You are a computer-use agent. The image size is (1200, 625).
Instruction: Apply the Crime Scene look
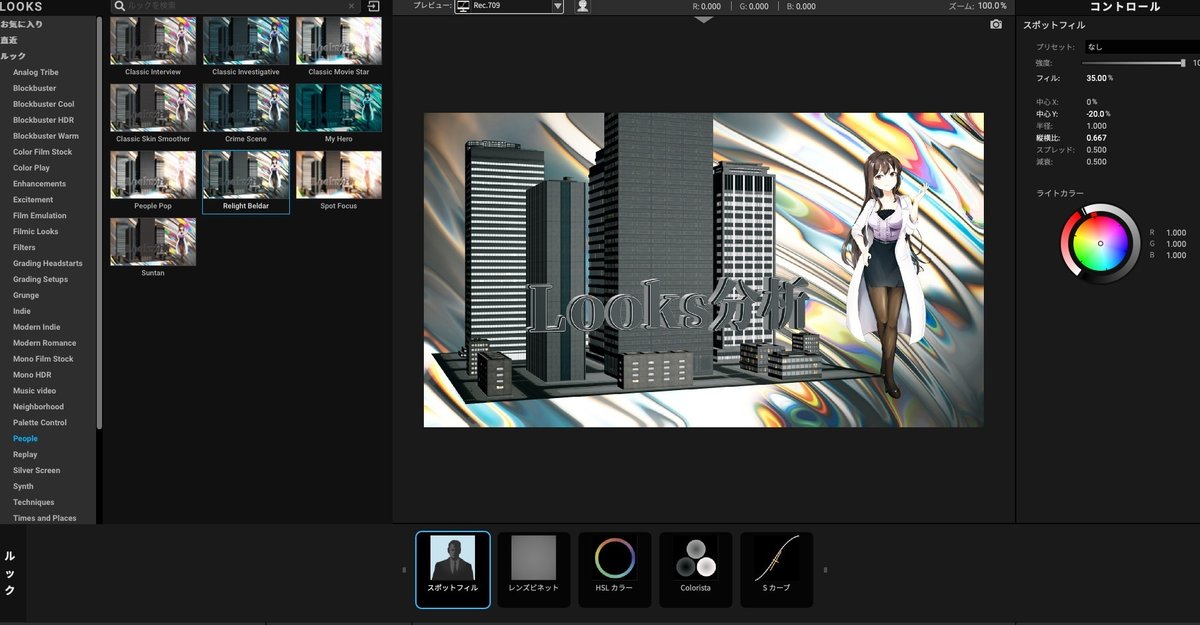[246, 114]
